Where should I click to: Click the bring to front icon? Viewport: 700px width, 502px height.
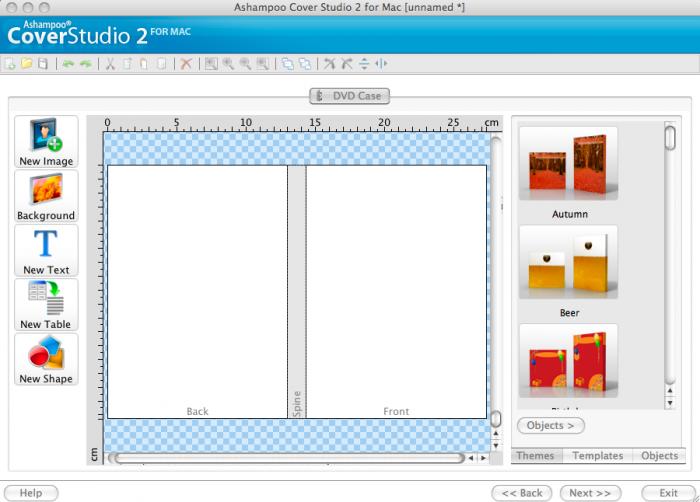(x=288, y=64)
